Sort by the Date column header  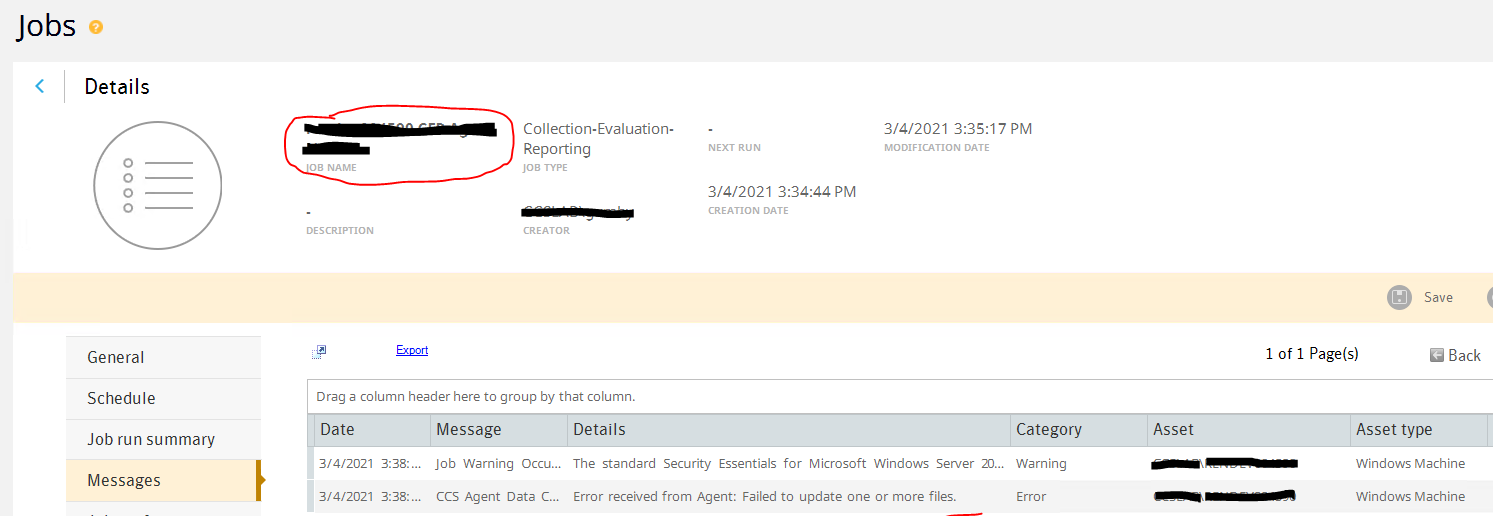[338, 429]
